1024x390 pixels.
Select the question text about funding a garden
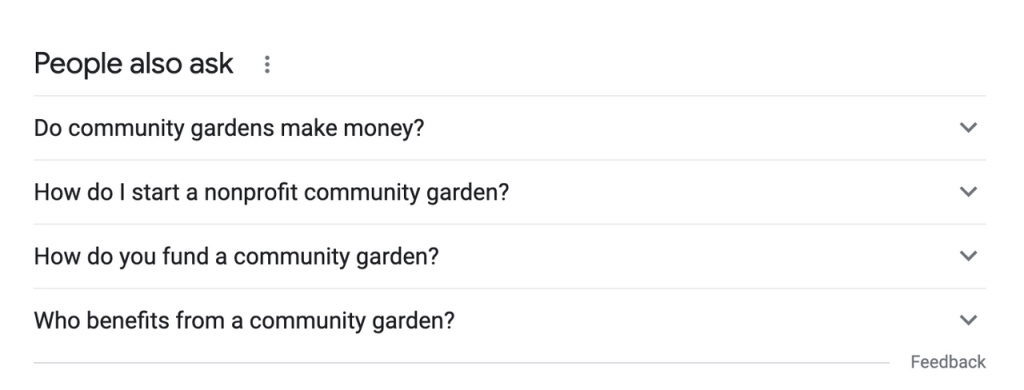pyautogui.click(x=236, y=256)
